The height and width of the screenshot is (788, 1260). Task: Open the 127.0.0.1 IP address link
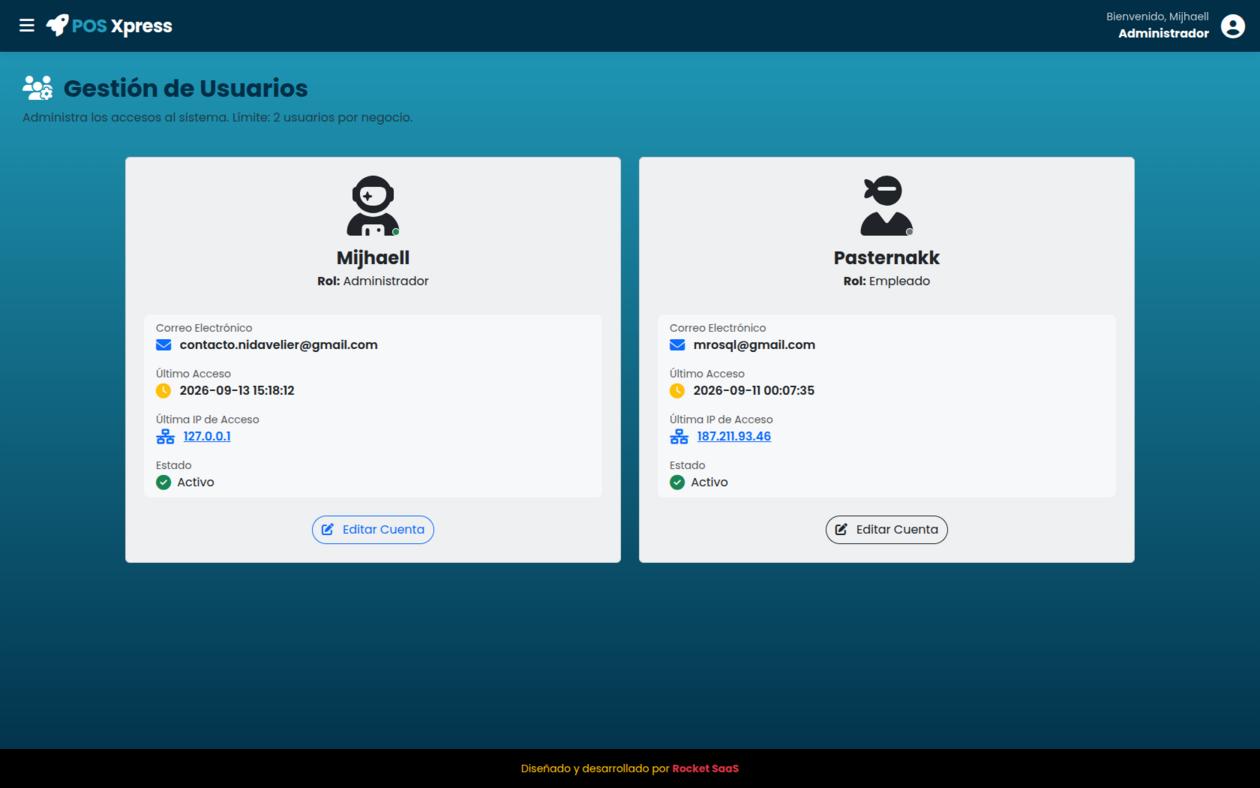click(207, 437)
